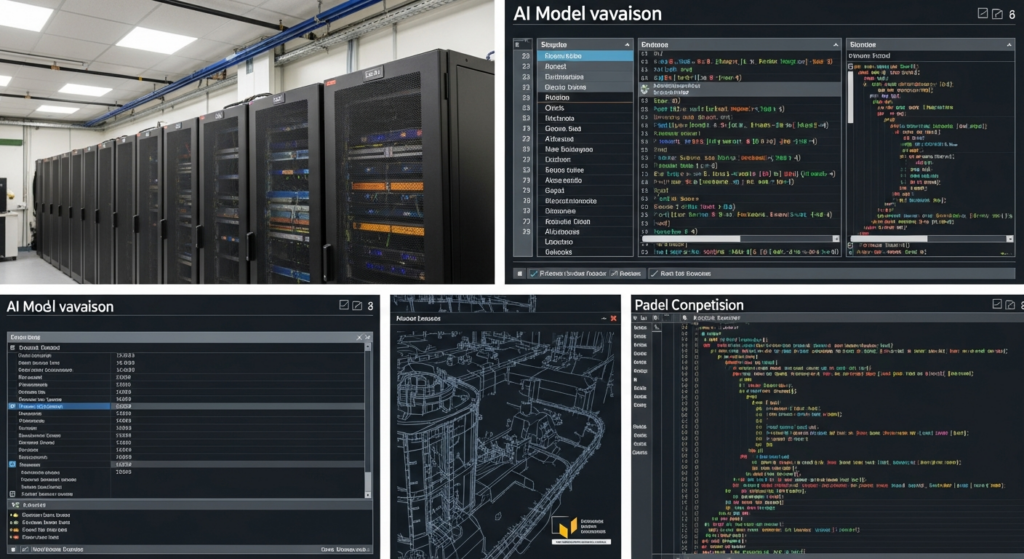Viewport: 1024px width, 559px height.
Task: Collapse the Dooard Conood tree node
Action: coord(12,347)
